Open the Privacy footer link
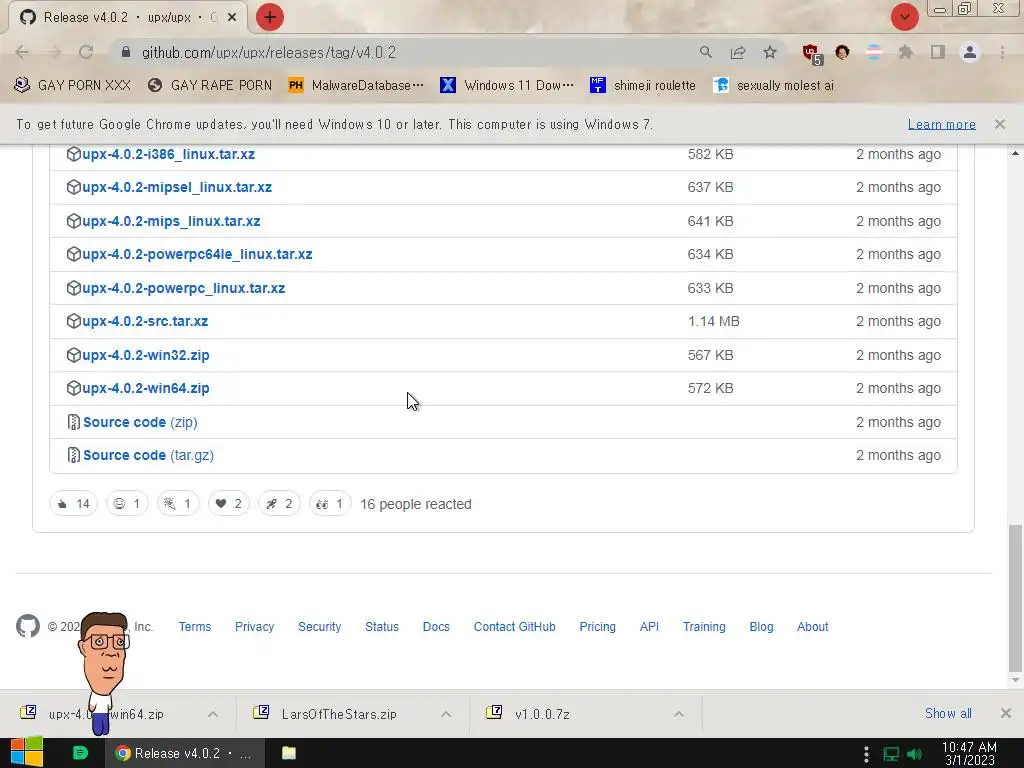 coord(254,626)
